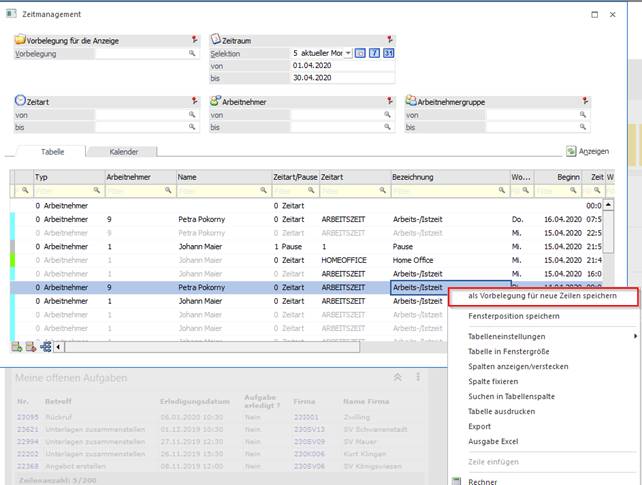Click the magnifier in the Zeitart von field
Screen dimensions: 642x485
pos(192,115)
